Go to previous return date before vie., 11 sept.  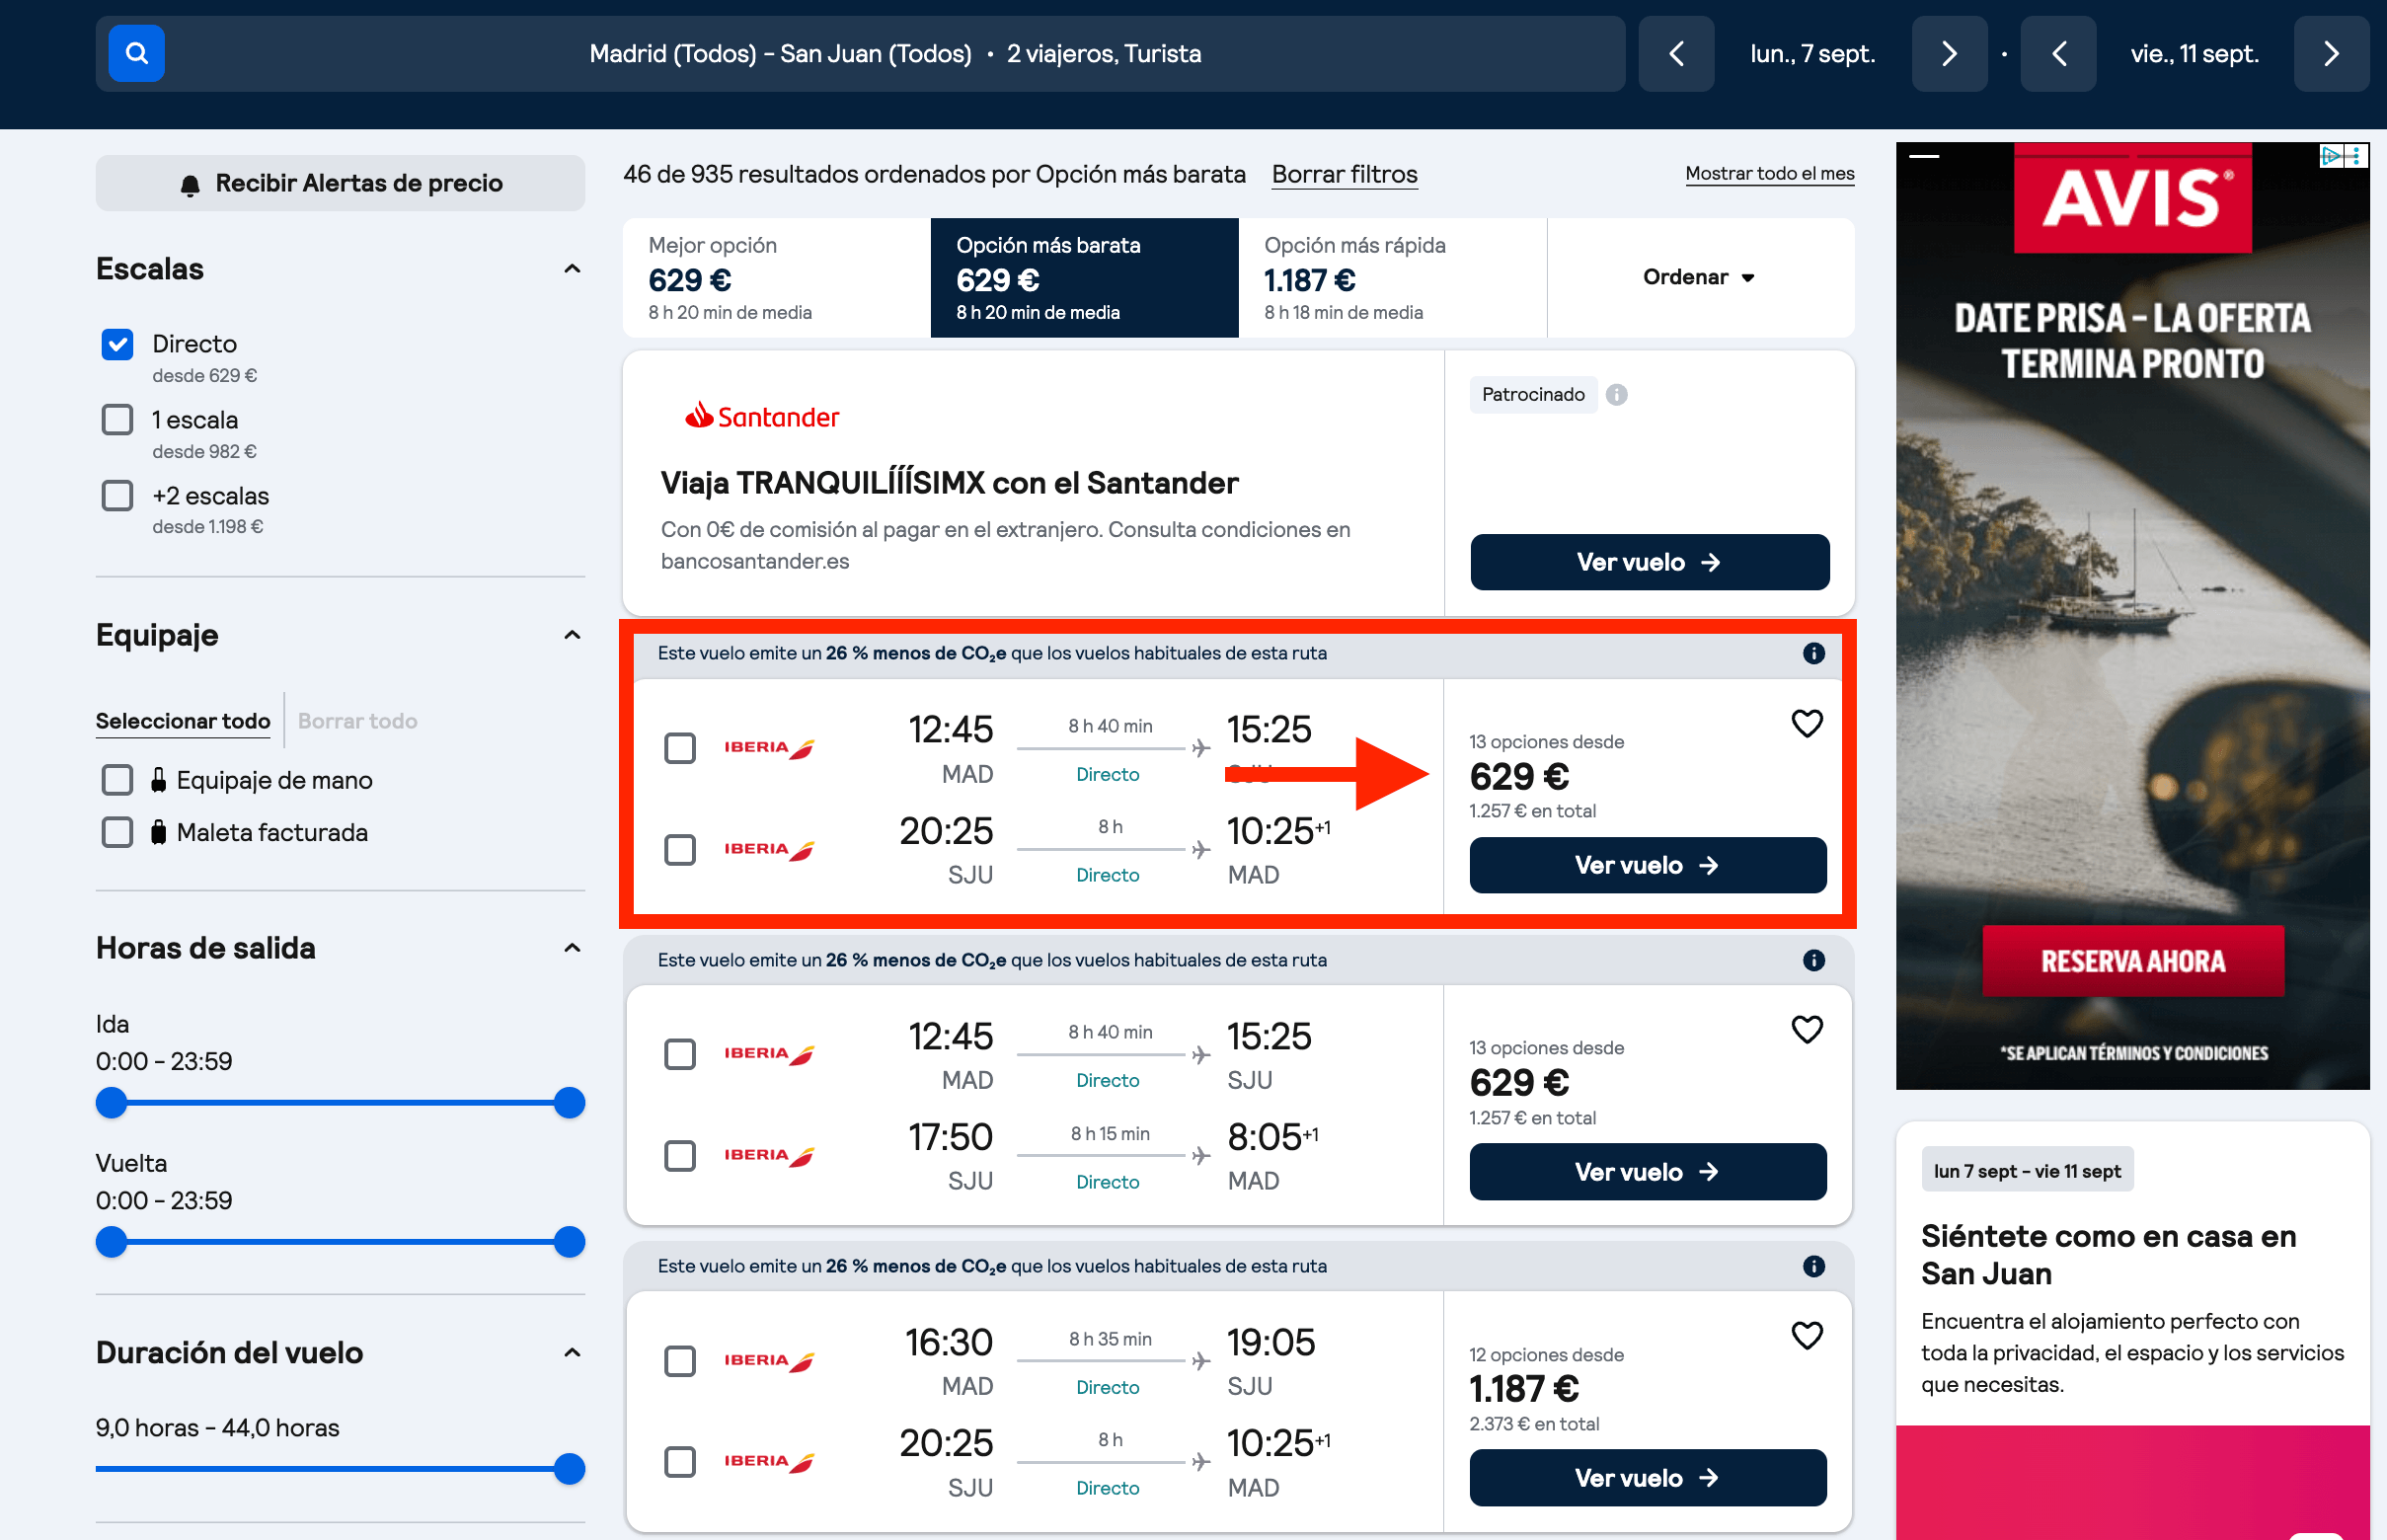[x=2058, y=53]
